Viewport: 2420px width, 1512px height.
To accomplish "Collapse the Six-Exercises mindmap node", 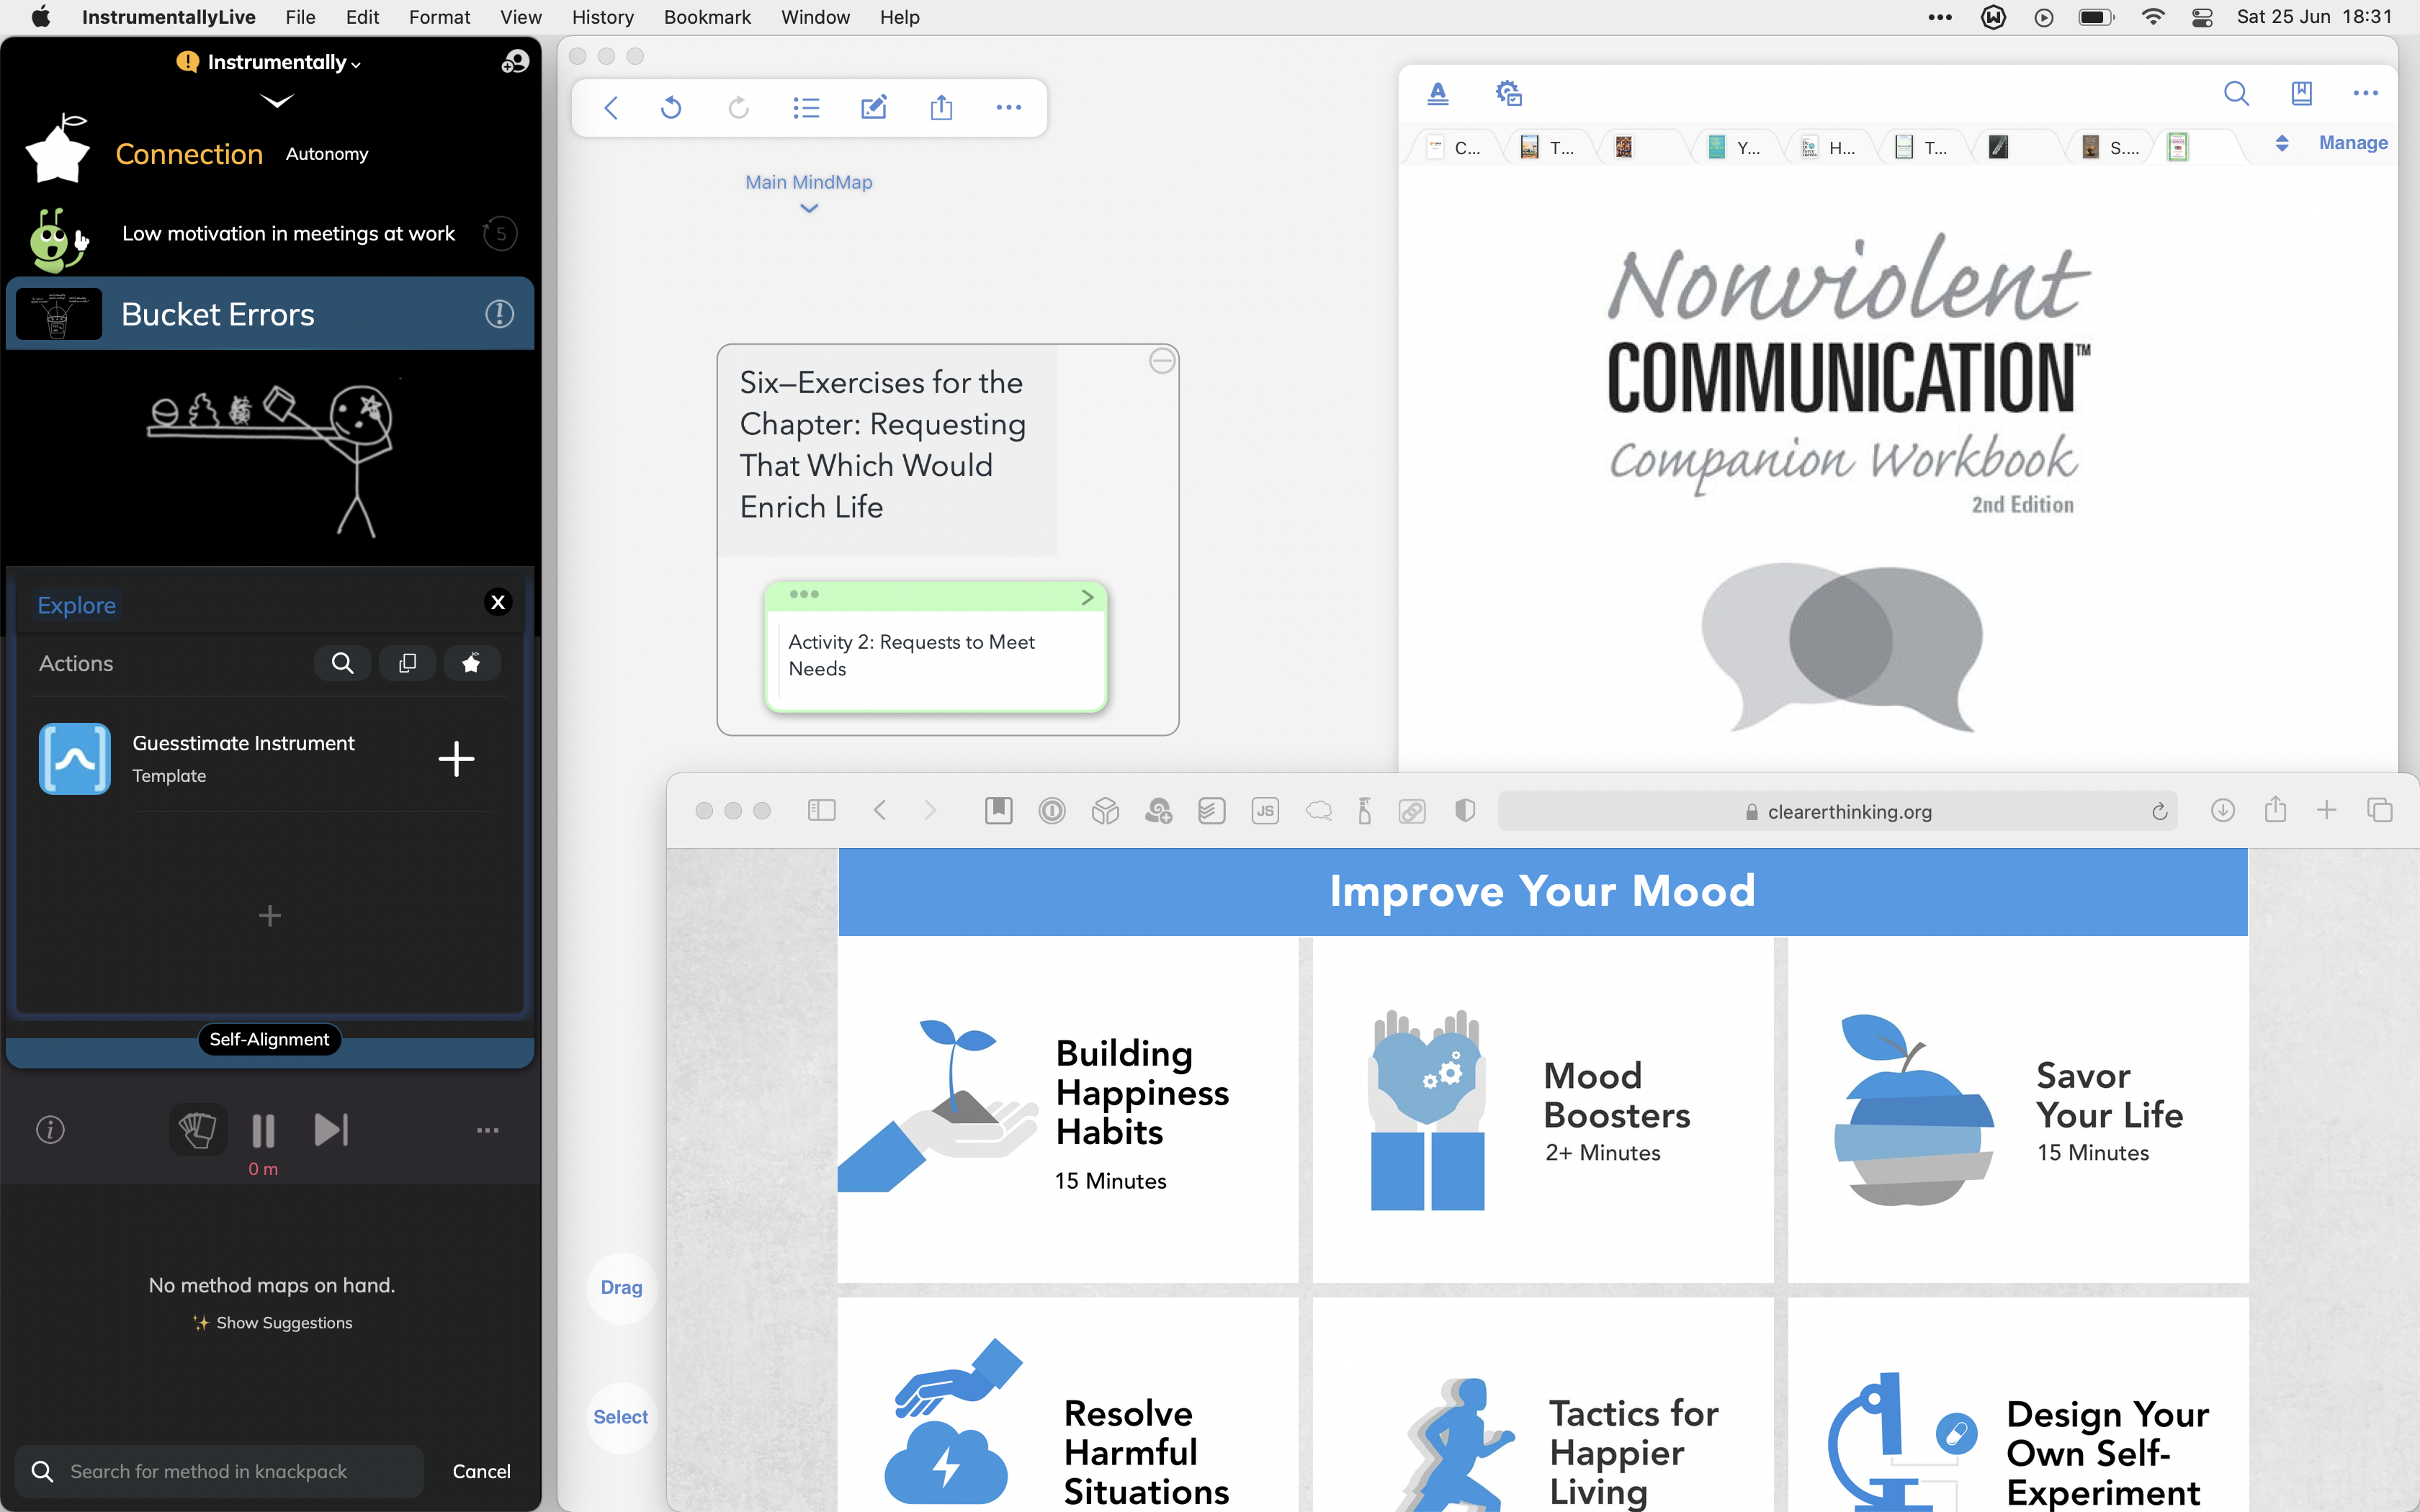I will pos(1162,361).
